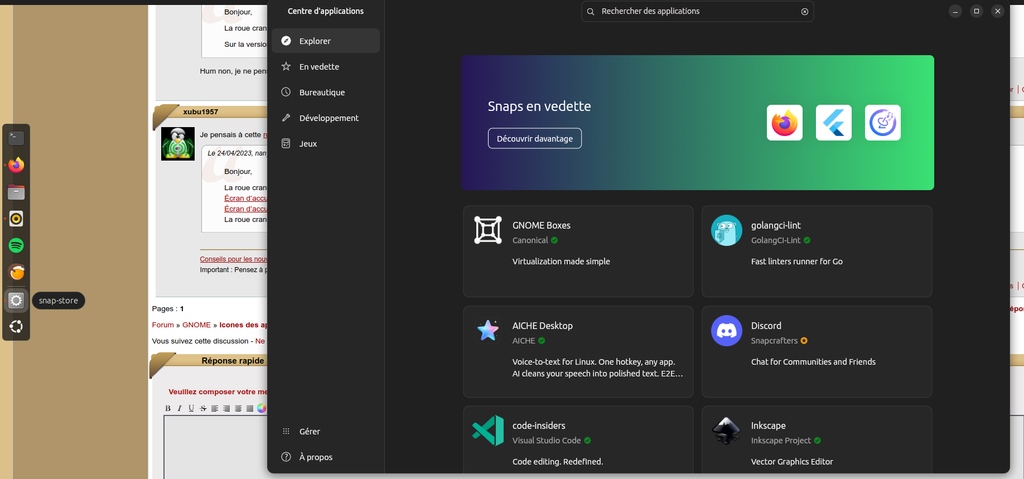
Task: Click Fast linters runner for Go description
Action: point(795,261)
